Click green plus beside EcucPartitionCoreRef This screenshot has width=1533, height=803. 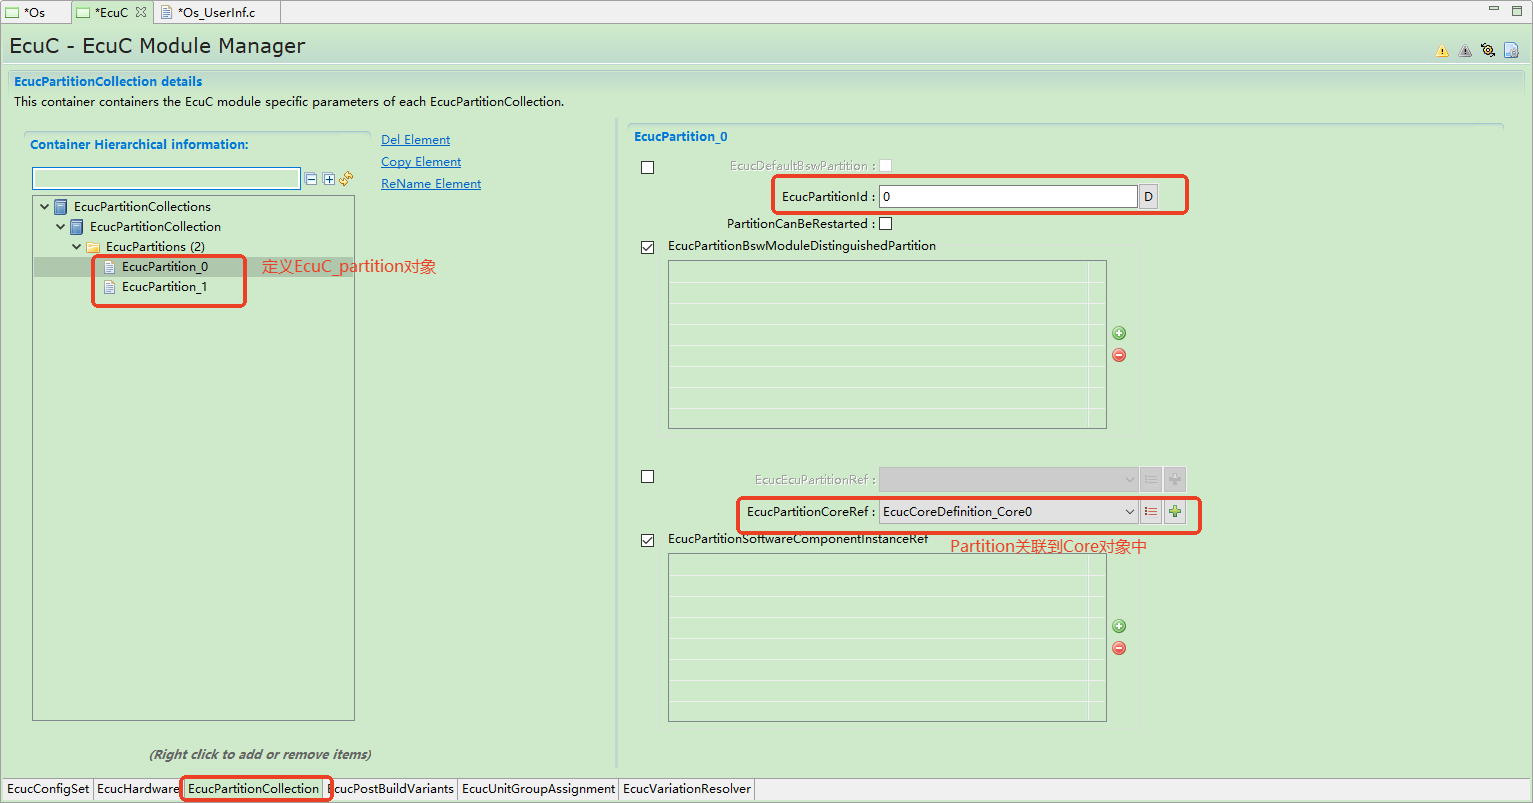tap(1175, 512)
